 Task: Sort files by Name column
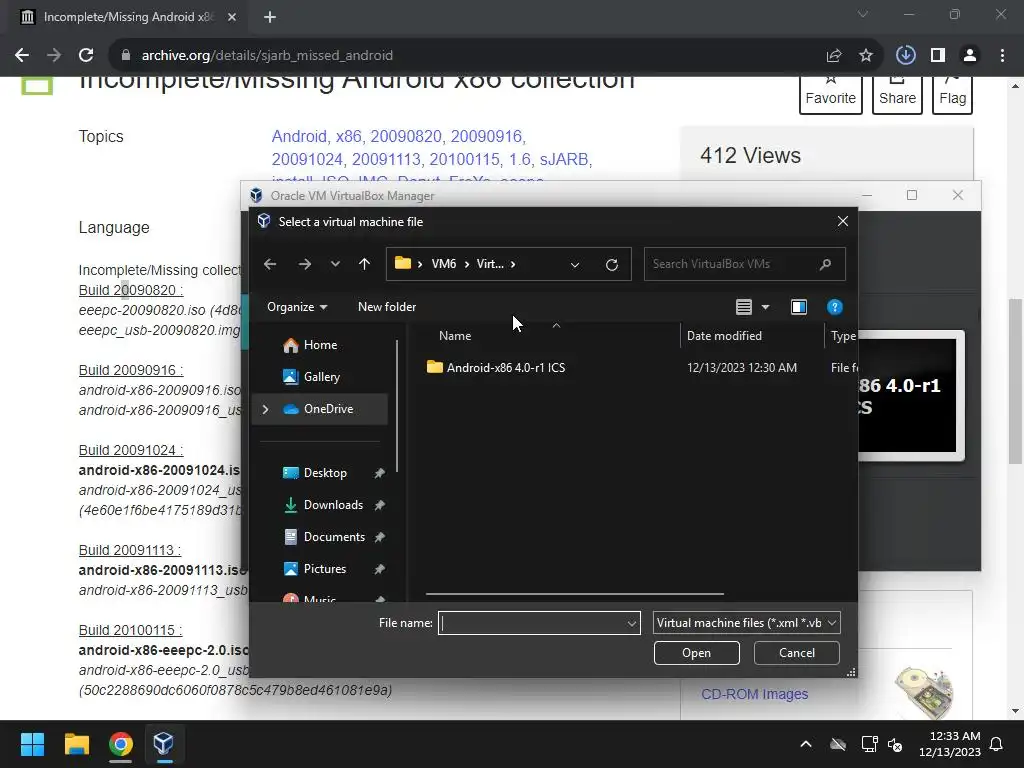[455, 336]
